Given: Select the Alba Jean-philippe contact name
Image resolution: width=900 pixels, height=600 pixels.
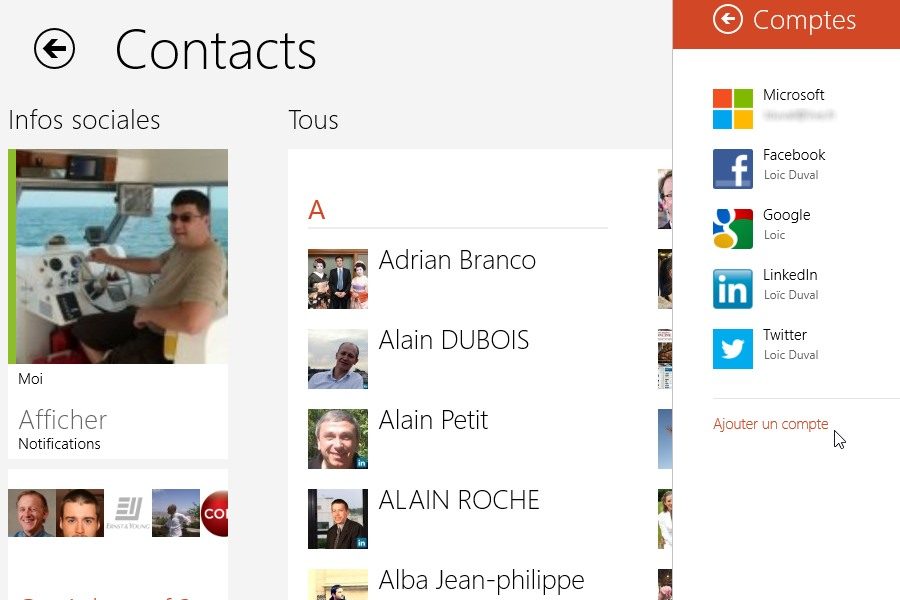Looking at the screenshot, I should point(481,580).
